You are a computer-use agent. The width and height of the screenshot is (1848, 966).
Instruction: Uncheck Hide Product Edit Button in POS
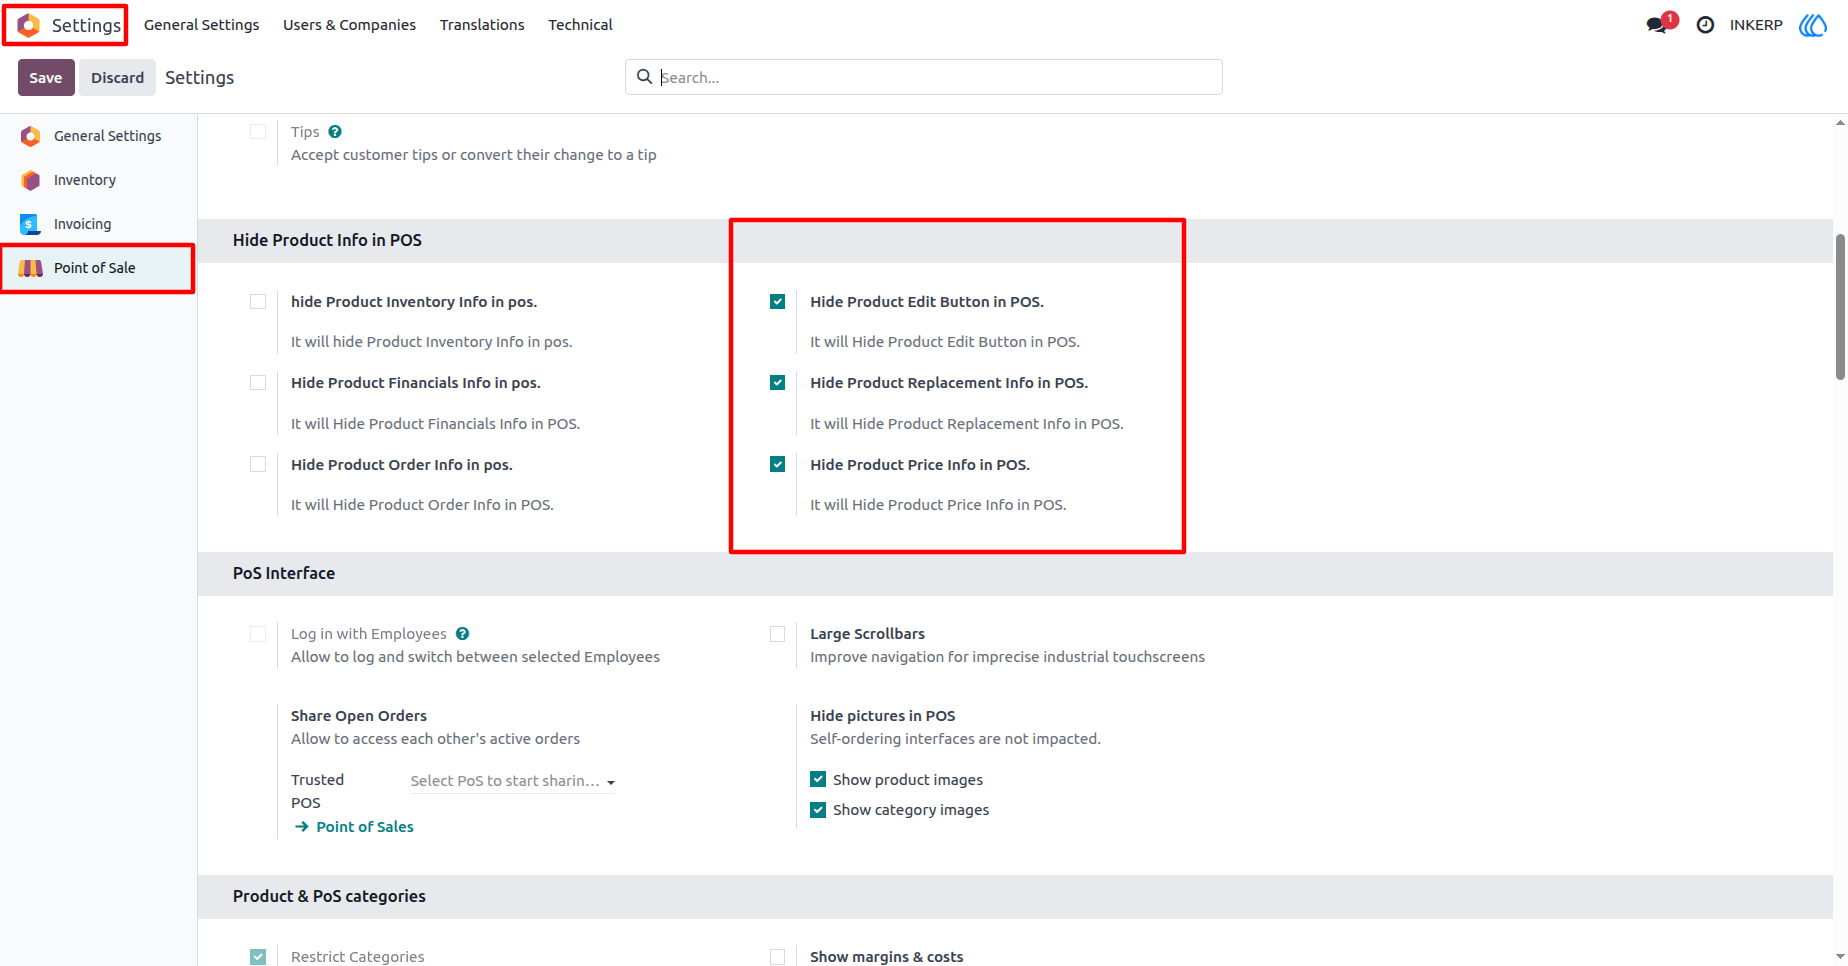tap(777, 302)
